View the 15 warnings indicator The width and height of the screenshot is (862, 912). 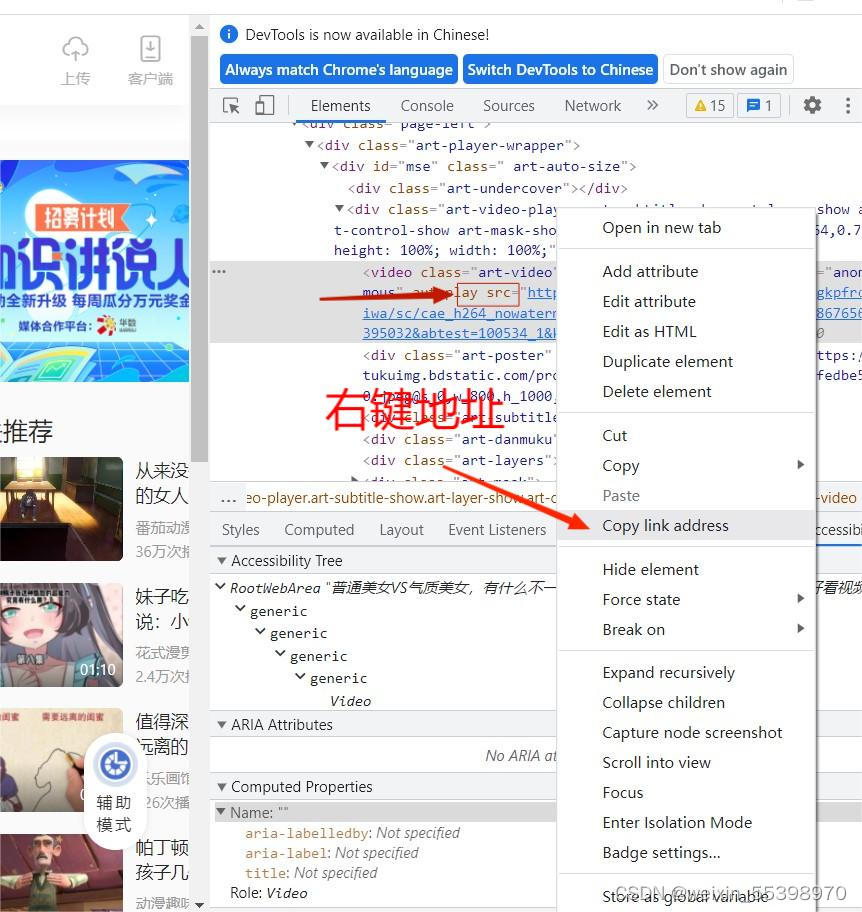[x=709, y=105]
